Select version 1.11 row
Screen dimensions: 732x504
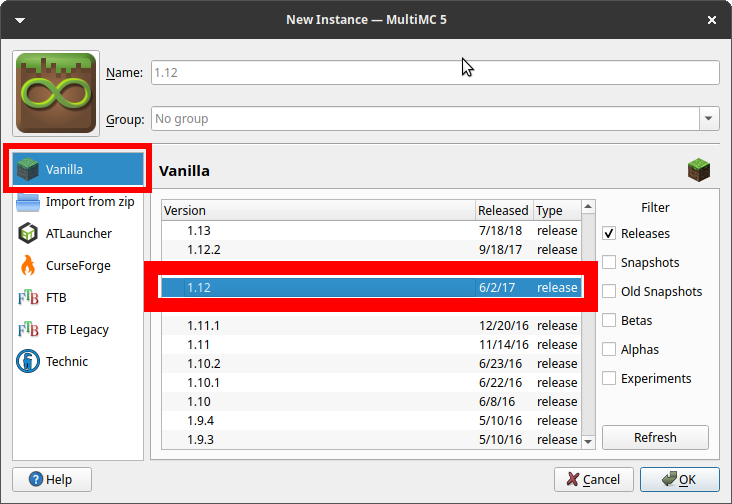pyautogui.click(x=372, y=344)
